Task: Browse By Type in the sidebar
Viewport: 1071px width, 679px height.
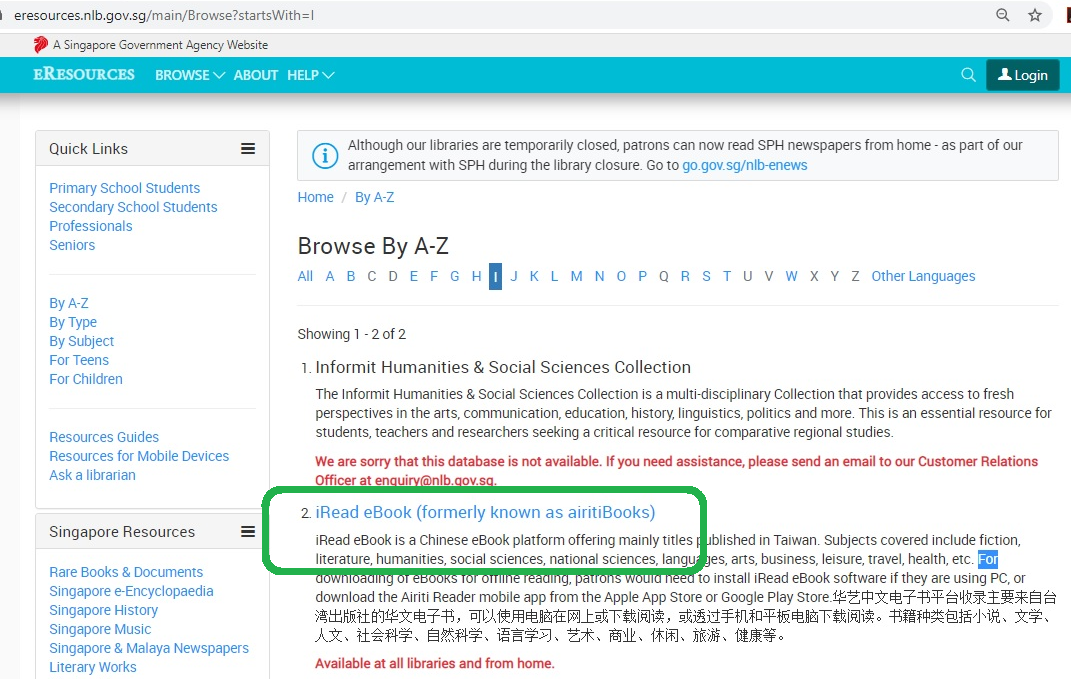Action: tap(73, 322)
